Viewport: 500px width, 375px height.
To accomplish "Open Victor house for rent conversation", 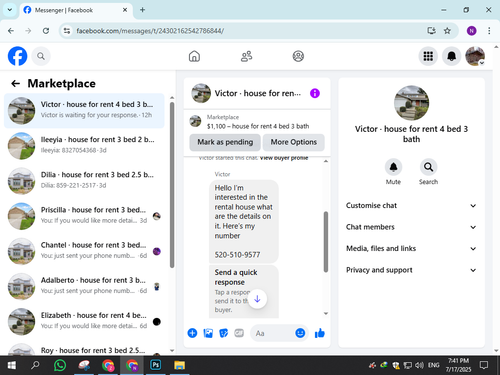I will pos(84,111).
